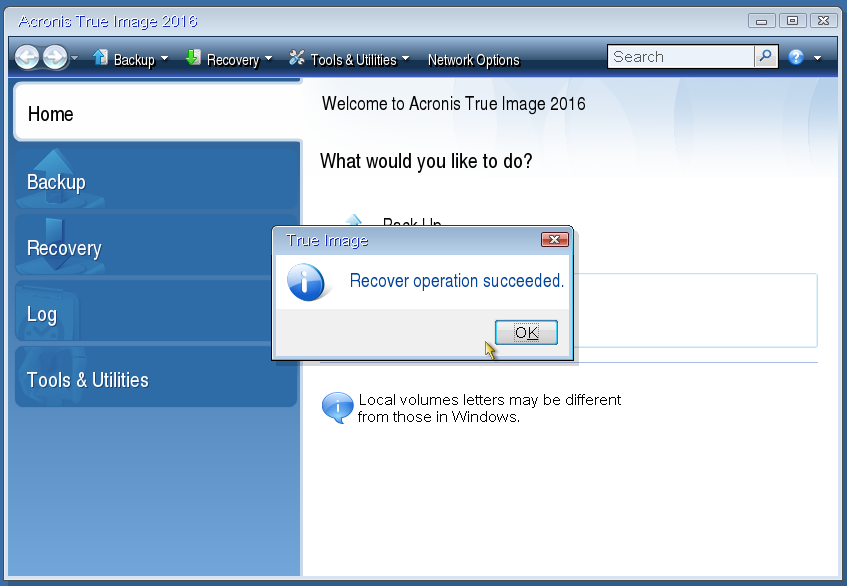
Task: Click the magnifier search button
Action: (x=766, y=57)
